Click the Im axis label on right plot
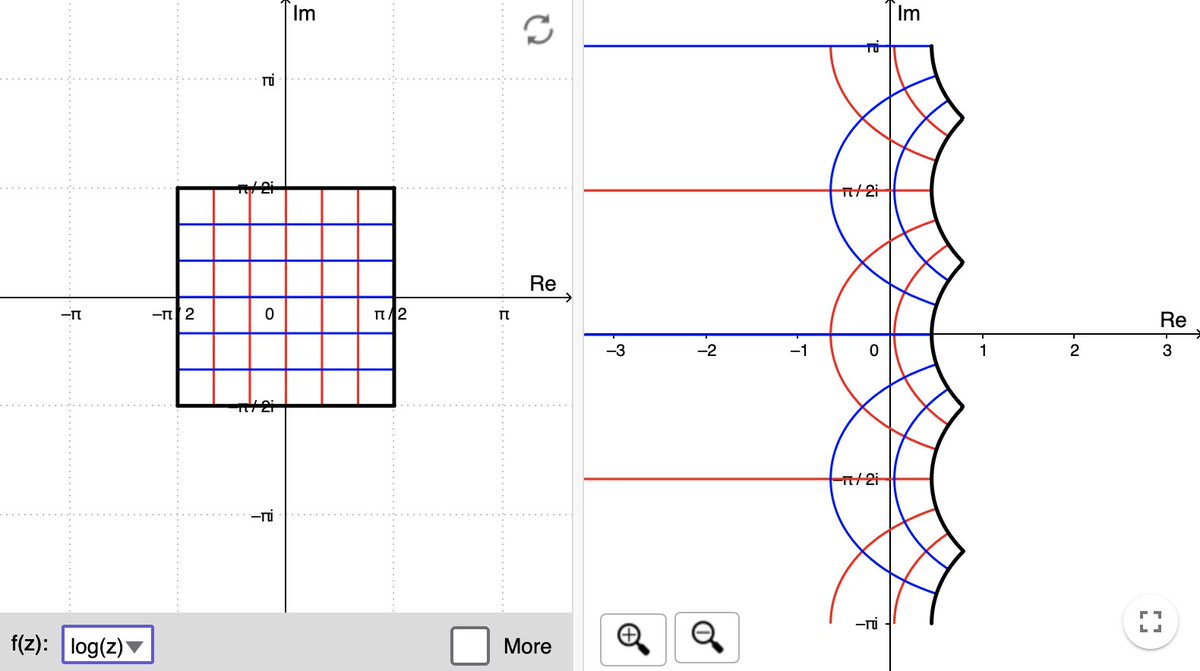Screen dimensions: 1200x671 coord(909,14)
